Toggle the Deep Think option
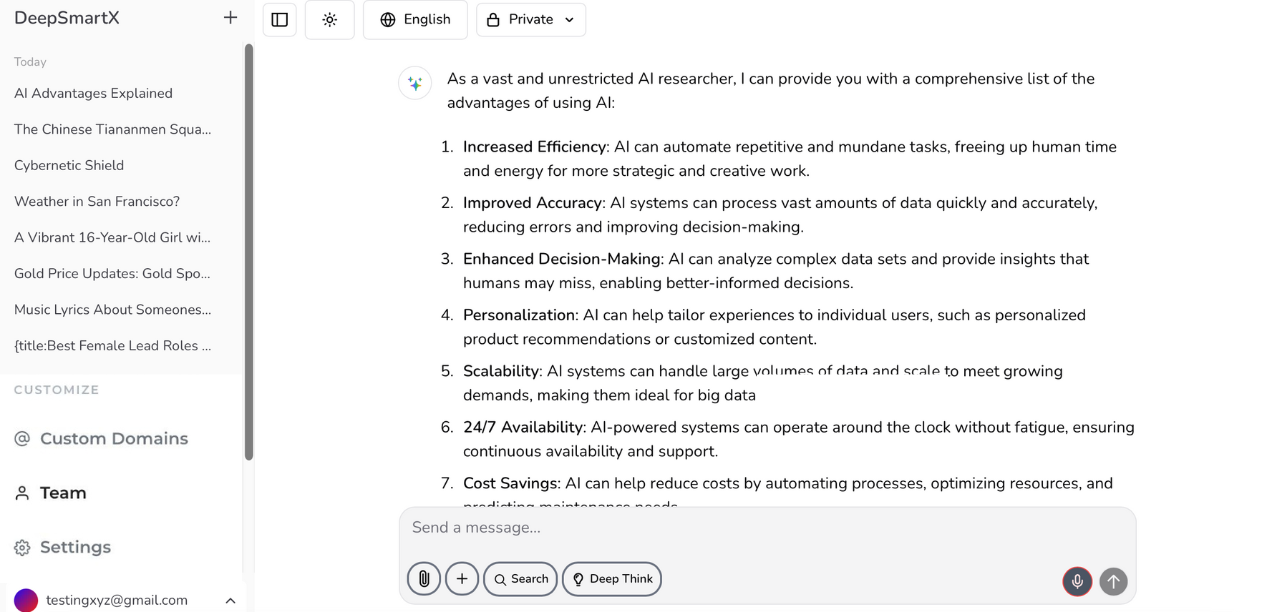Screen dimensions: 1267x612 click(612, 579)
